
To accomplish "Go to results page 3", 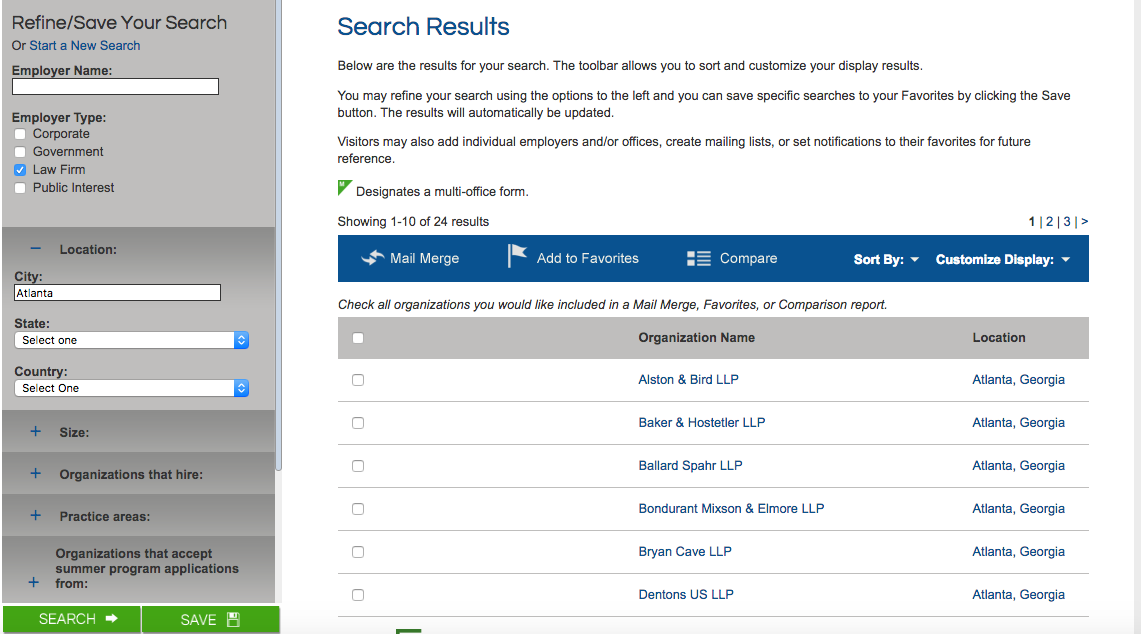I will coord(1067,221).
